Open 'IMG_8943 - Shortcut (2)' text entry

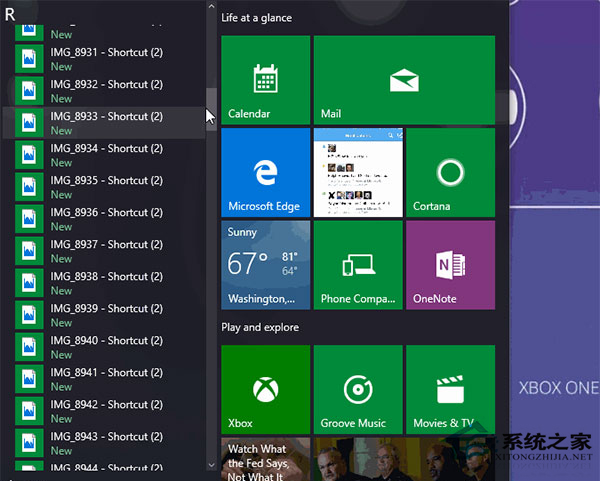[x=107, y=437]
